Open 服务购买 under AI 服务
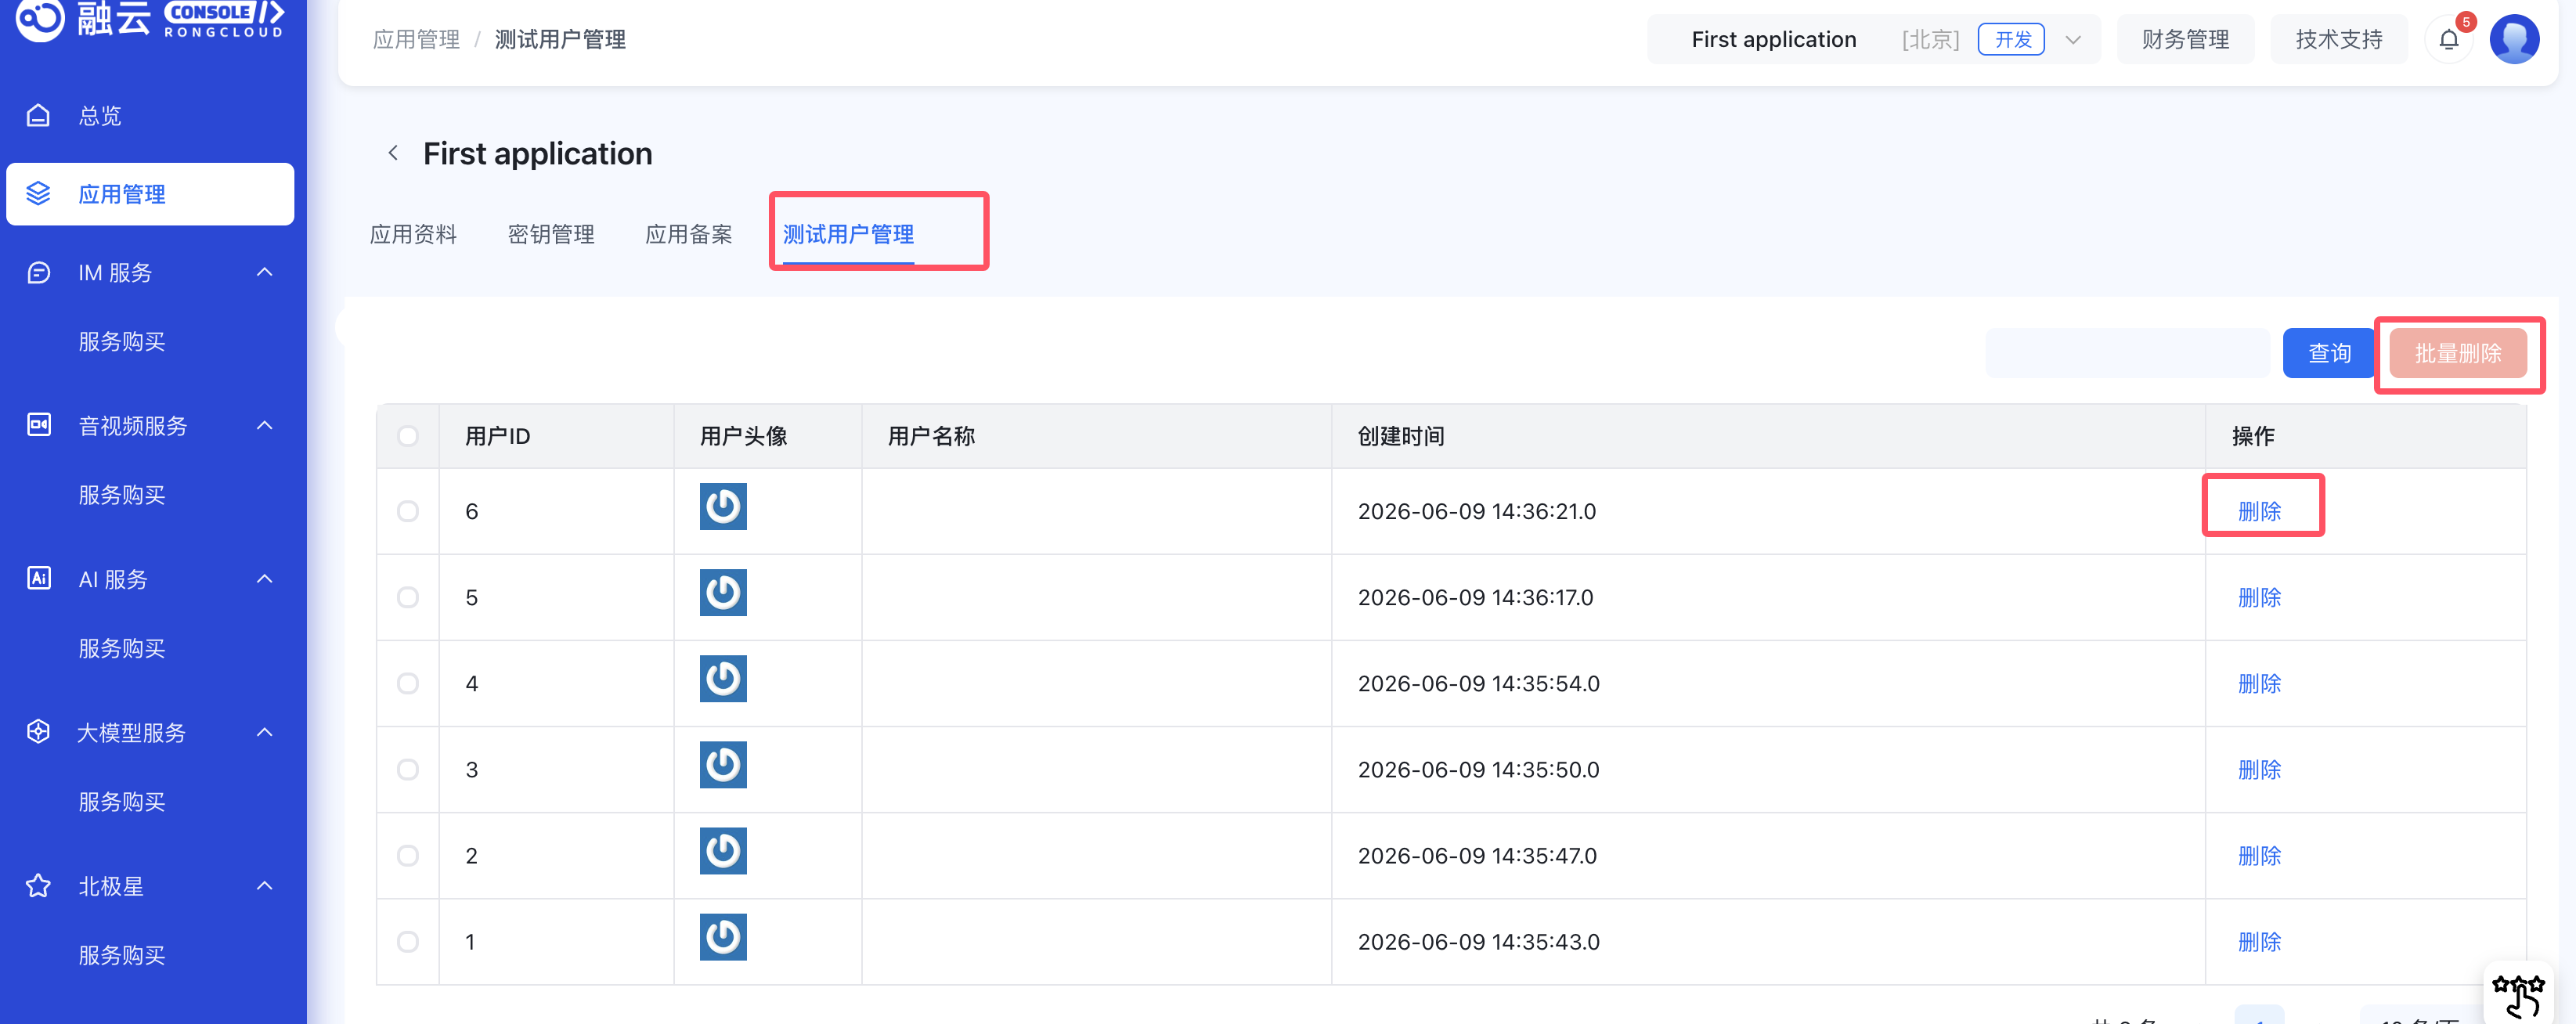This screenshot has width=2576, height=1024. coord(122,649)
